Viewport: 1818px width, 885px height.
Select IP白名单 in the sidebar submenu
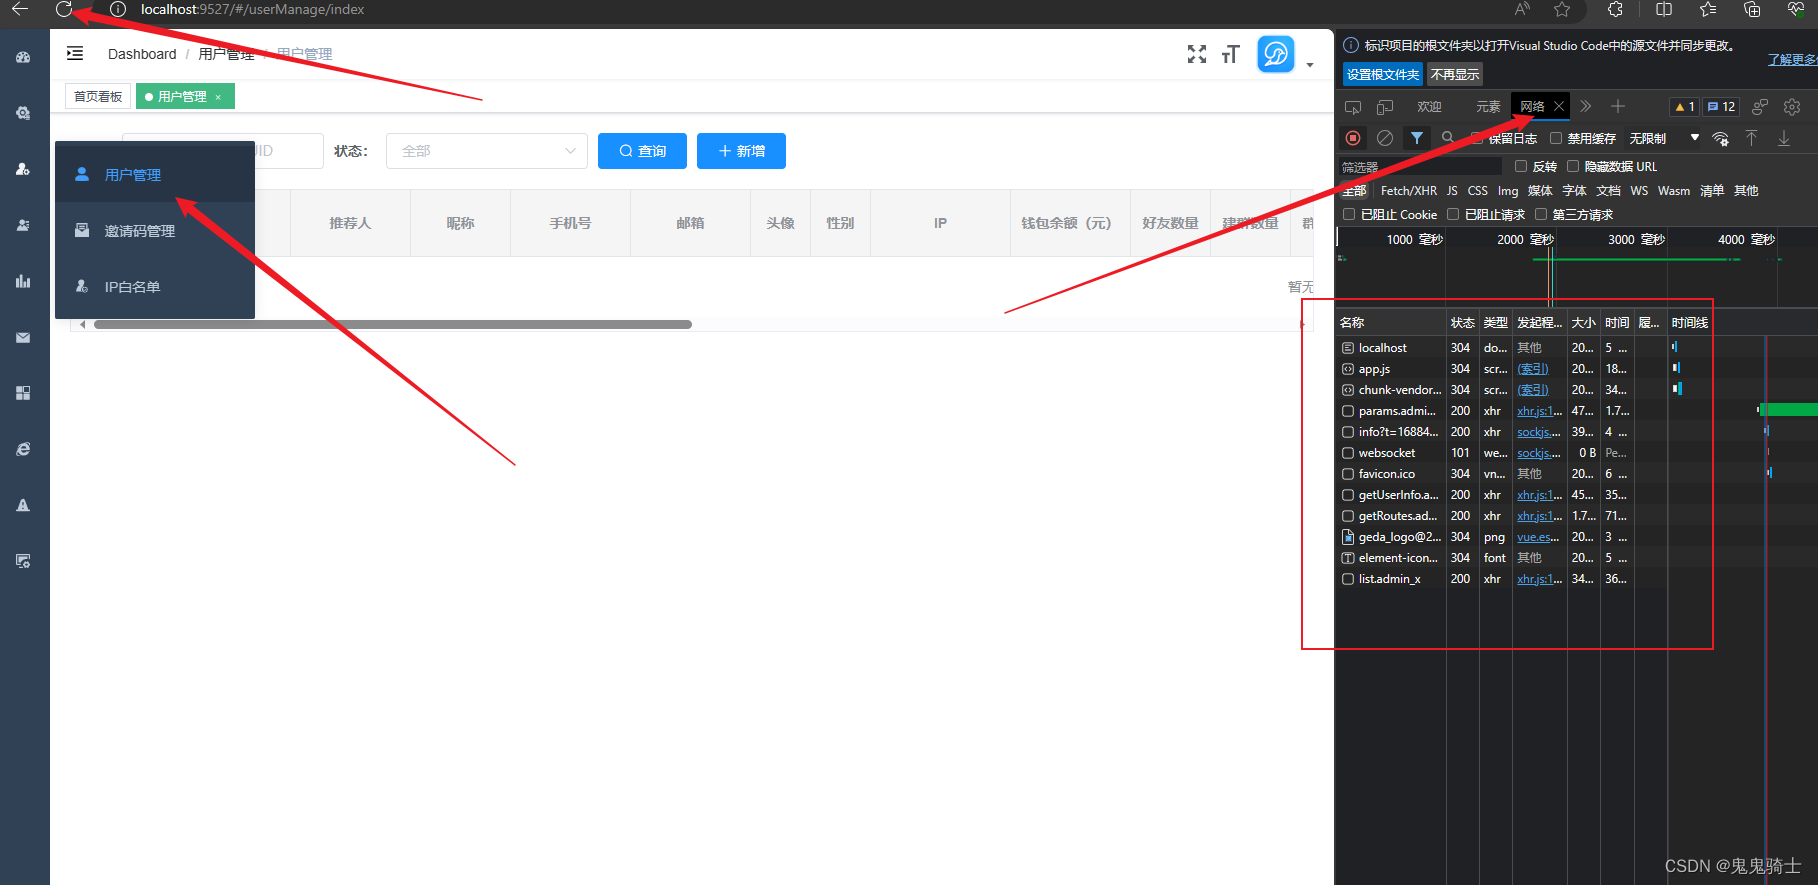coord(155,287)
